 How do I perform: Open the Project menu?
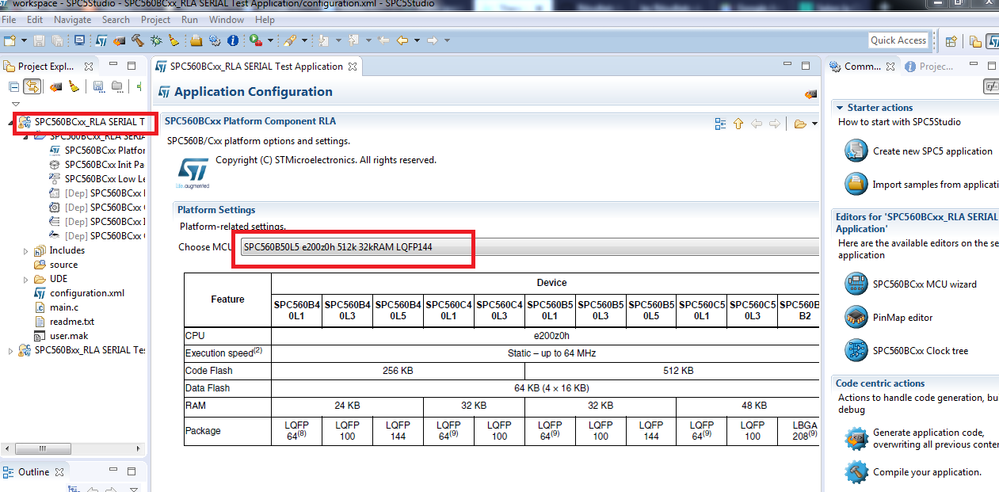coord(155,20)
